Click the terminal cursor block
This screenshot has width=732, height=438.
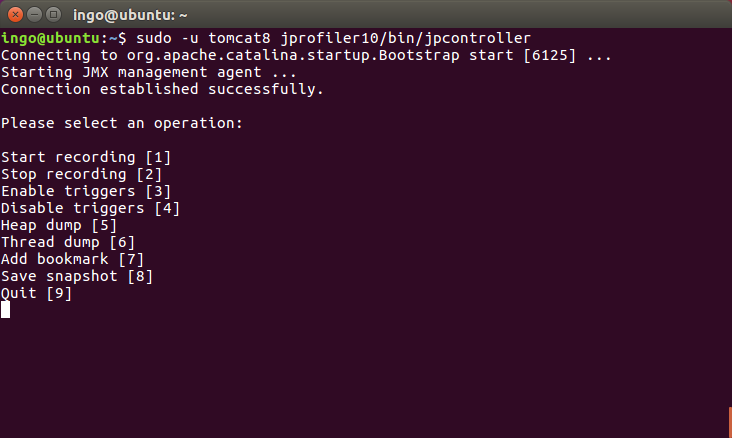click(6, 310)
